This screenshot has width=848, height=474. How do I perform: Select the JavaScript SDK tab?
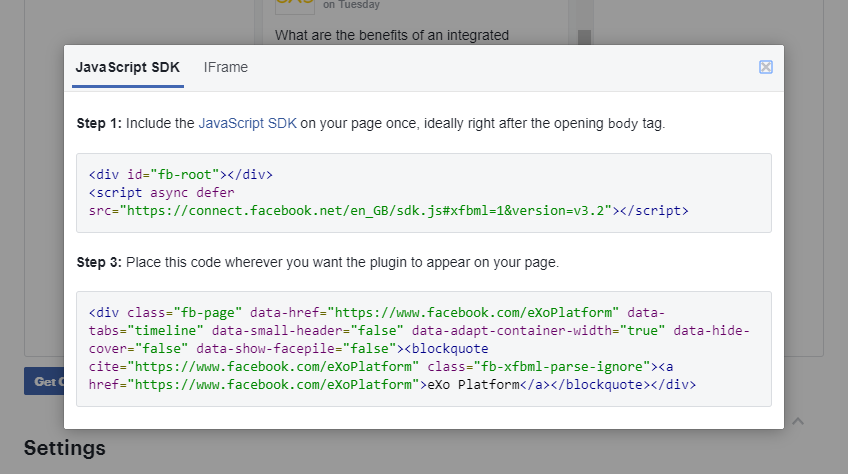128,67
